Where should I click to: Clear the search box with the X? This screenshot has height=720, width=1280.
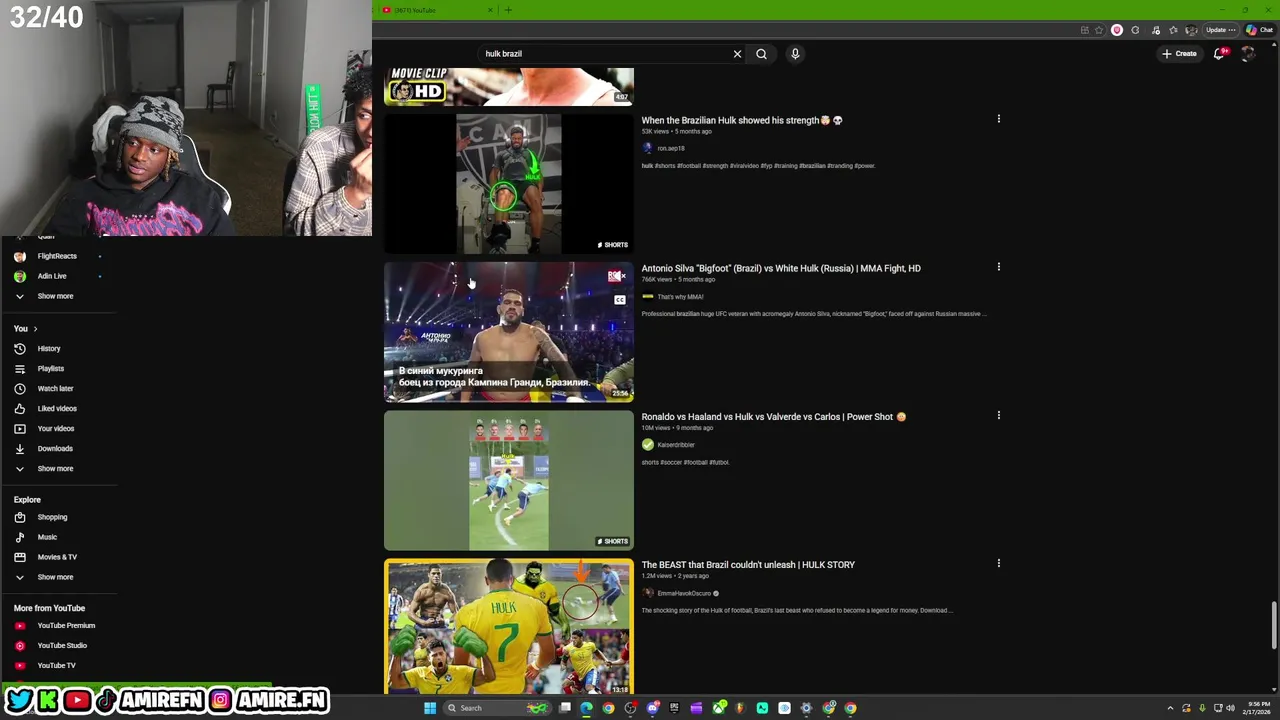[737, 54]
